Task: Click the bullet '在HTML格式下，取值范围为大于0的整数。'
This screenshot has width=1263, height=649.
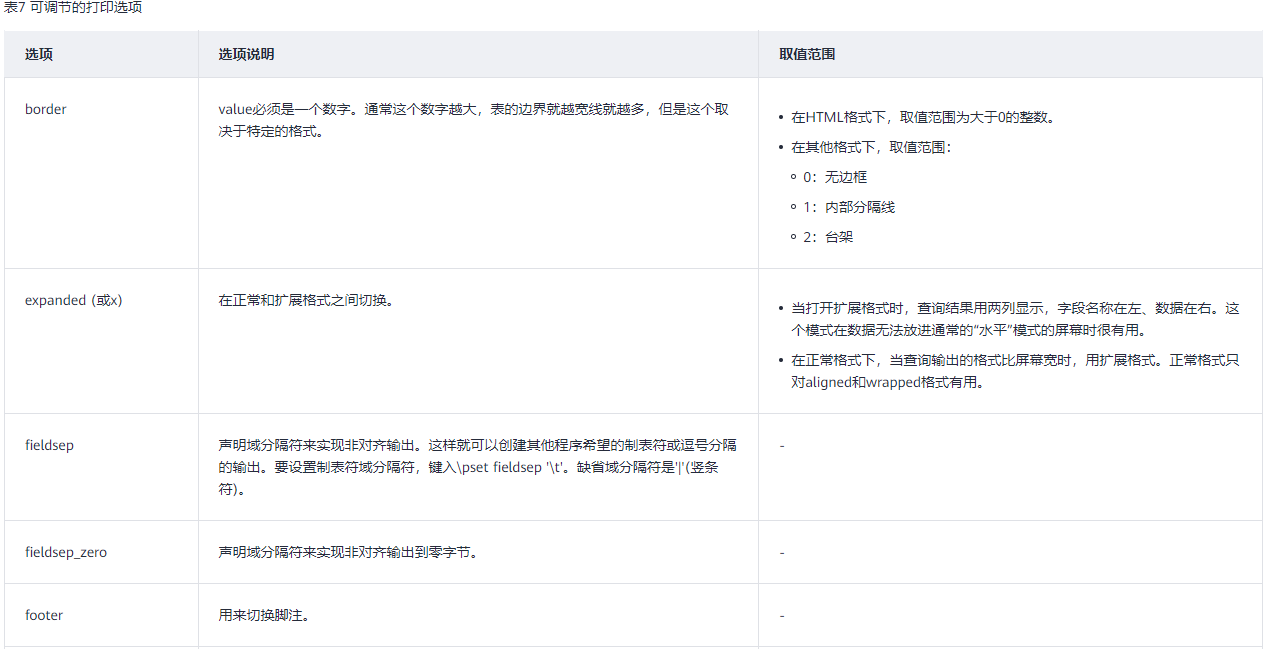Action: [923, 117]
